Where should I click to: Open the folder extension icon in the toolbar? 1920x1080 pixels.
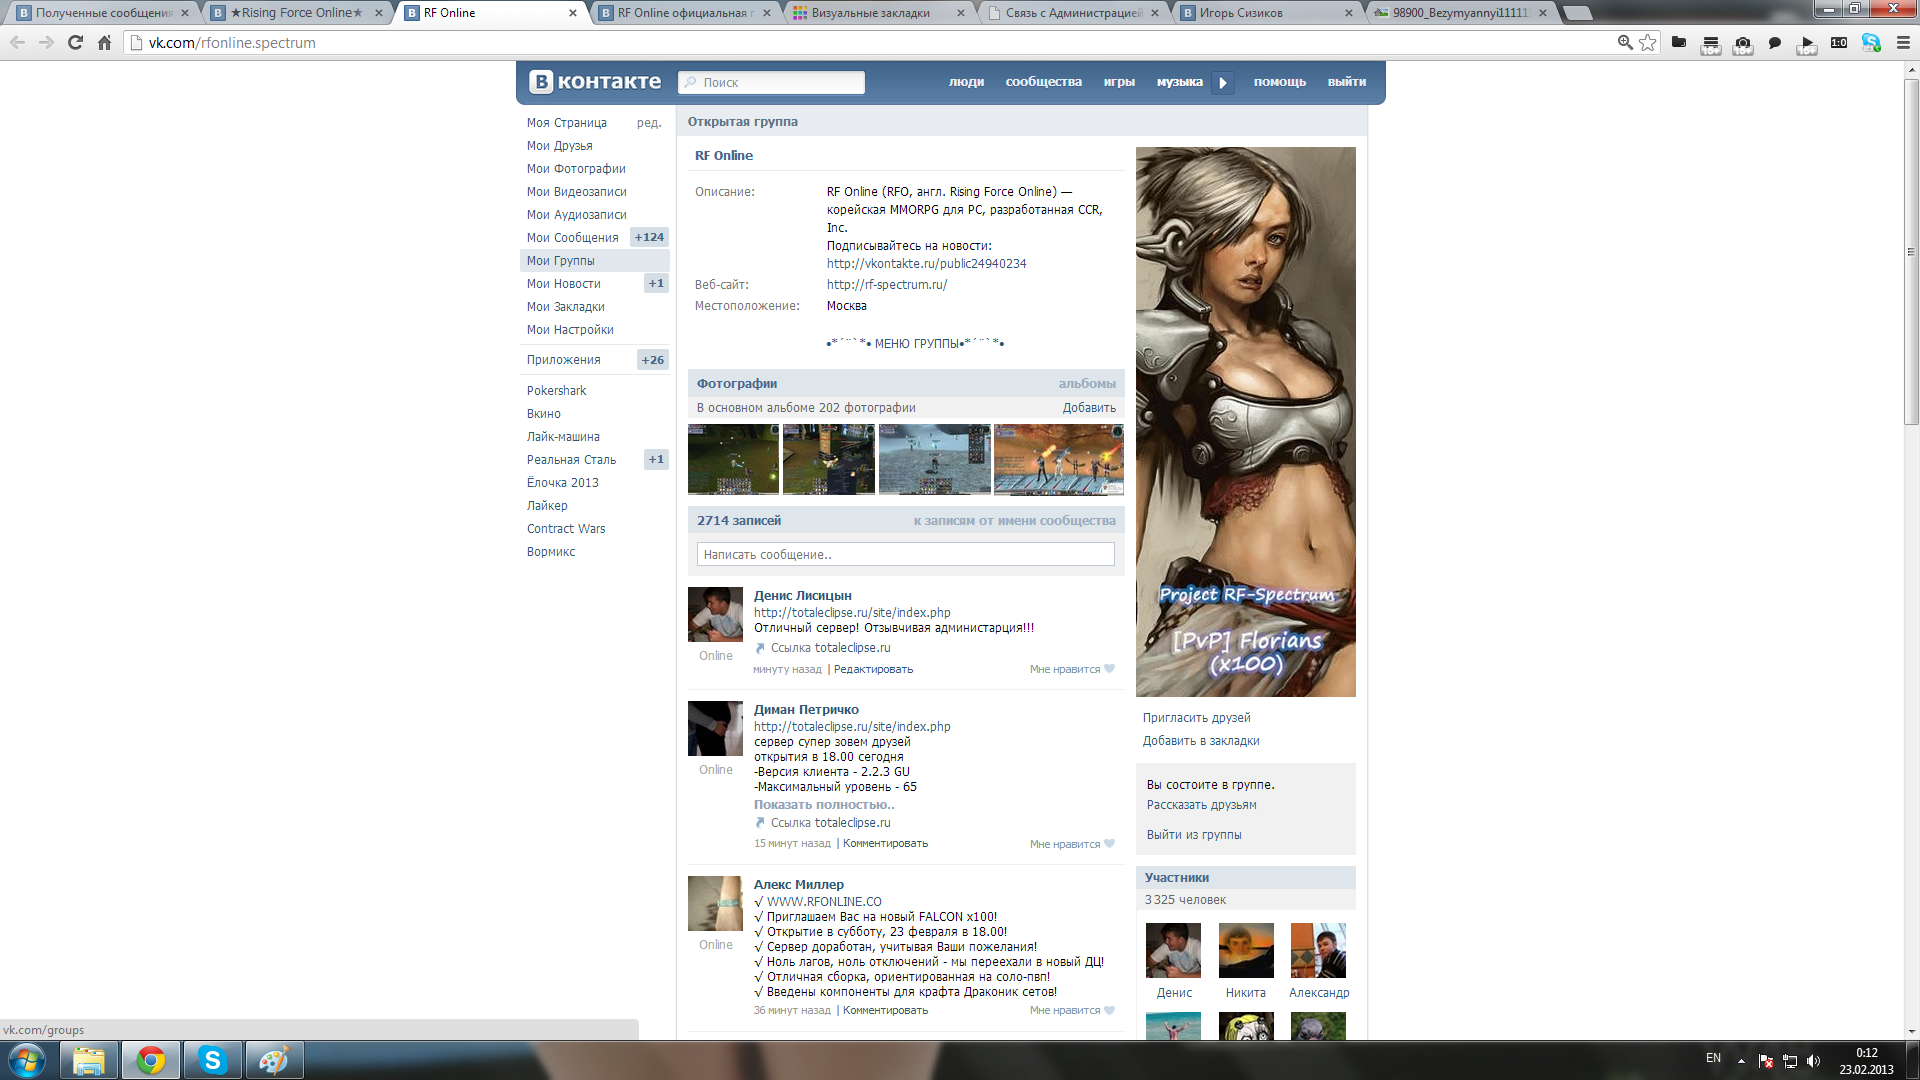point(1679,43)
